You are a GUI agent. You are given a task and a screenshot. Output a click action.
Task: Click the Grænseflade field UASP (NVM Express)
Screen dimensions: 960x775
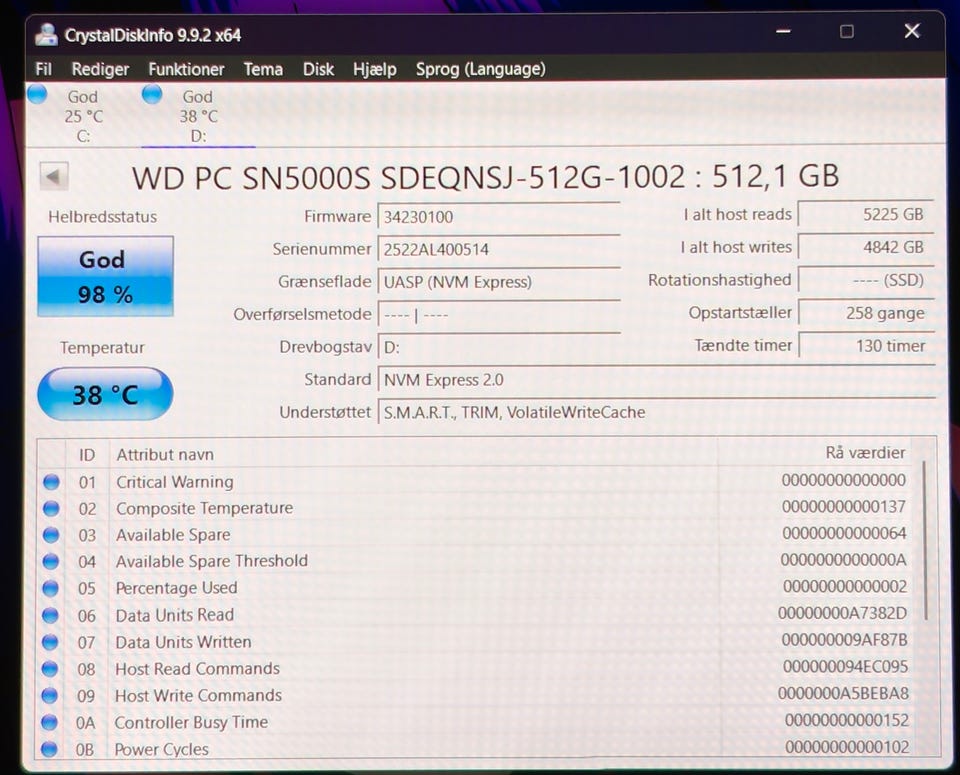tap(499, 282)
